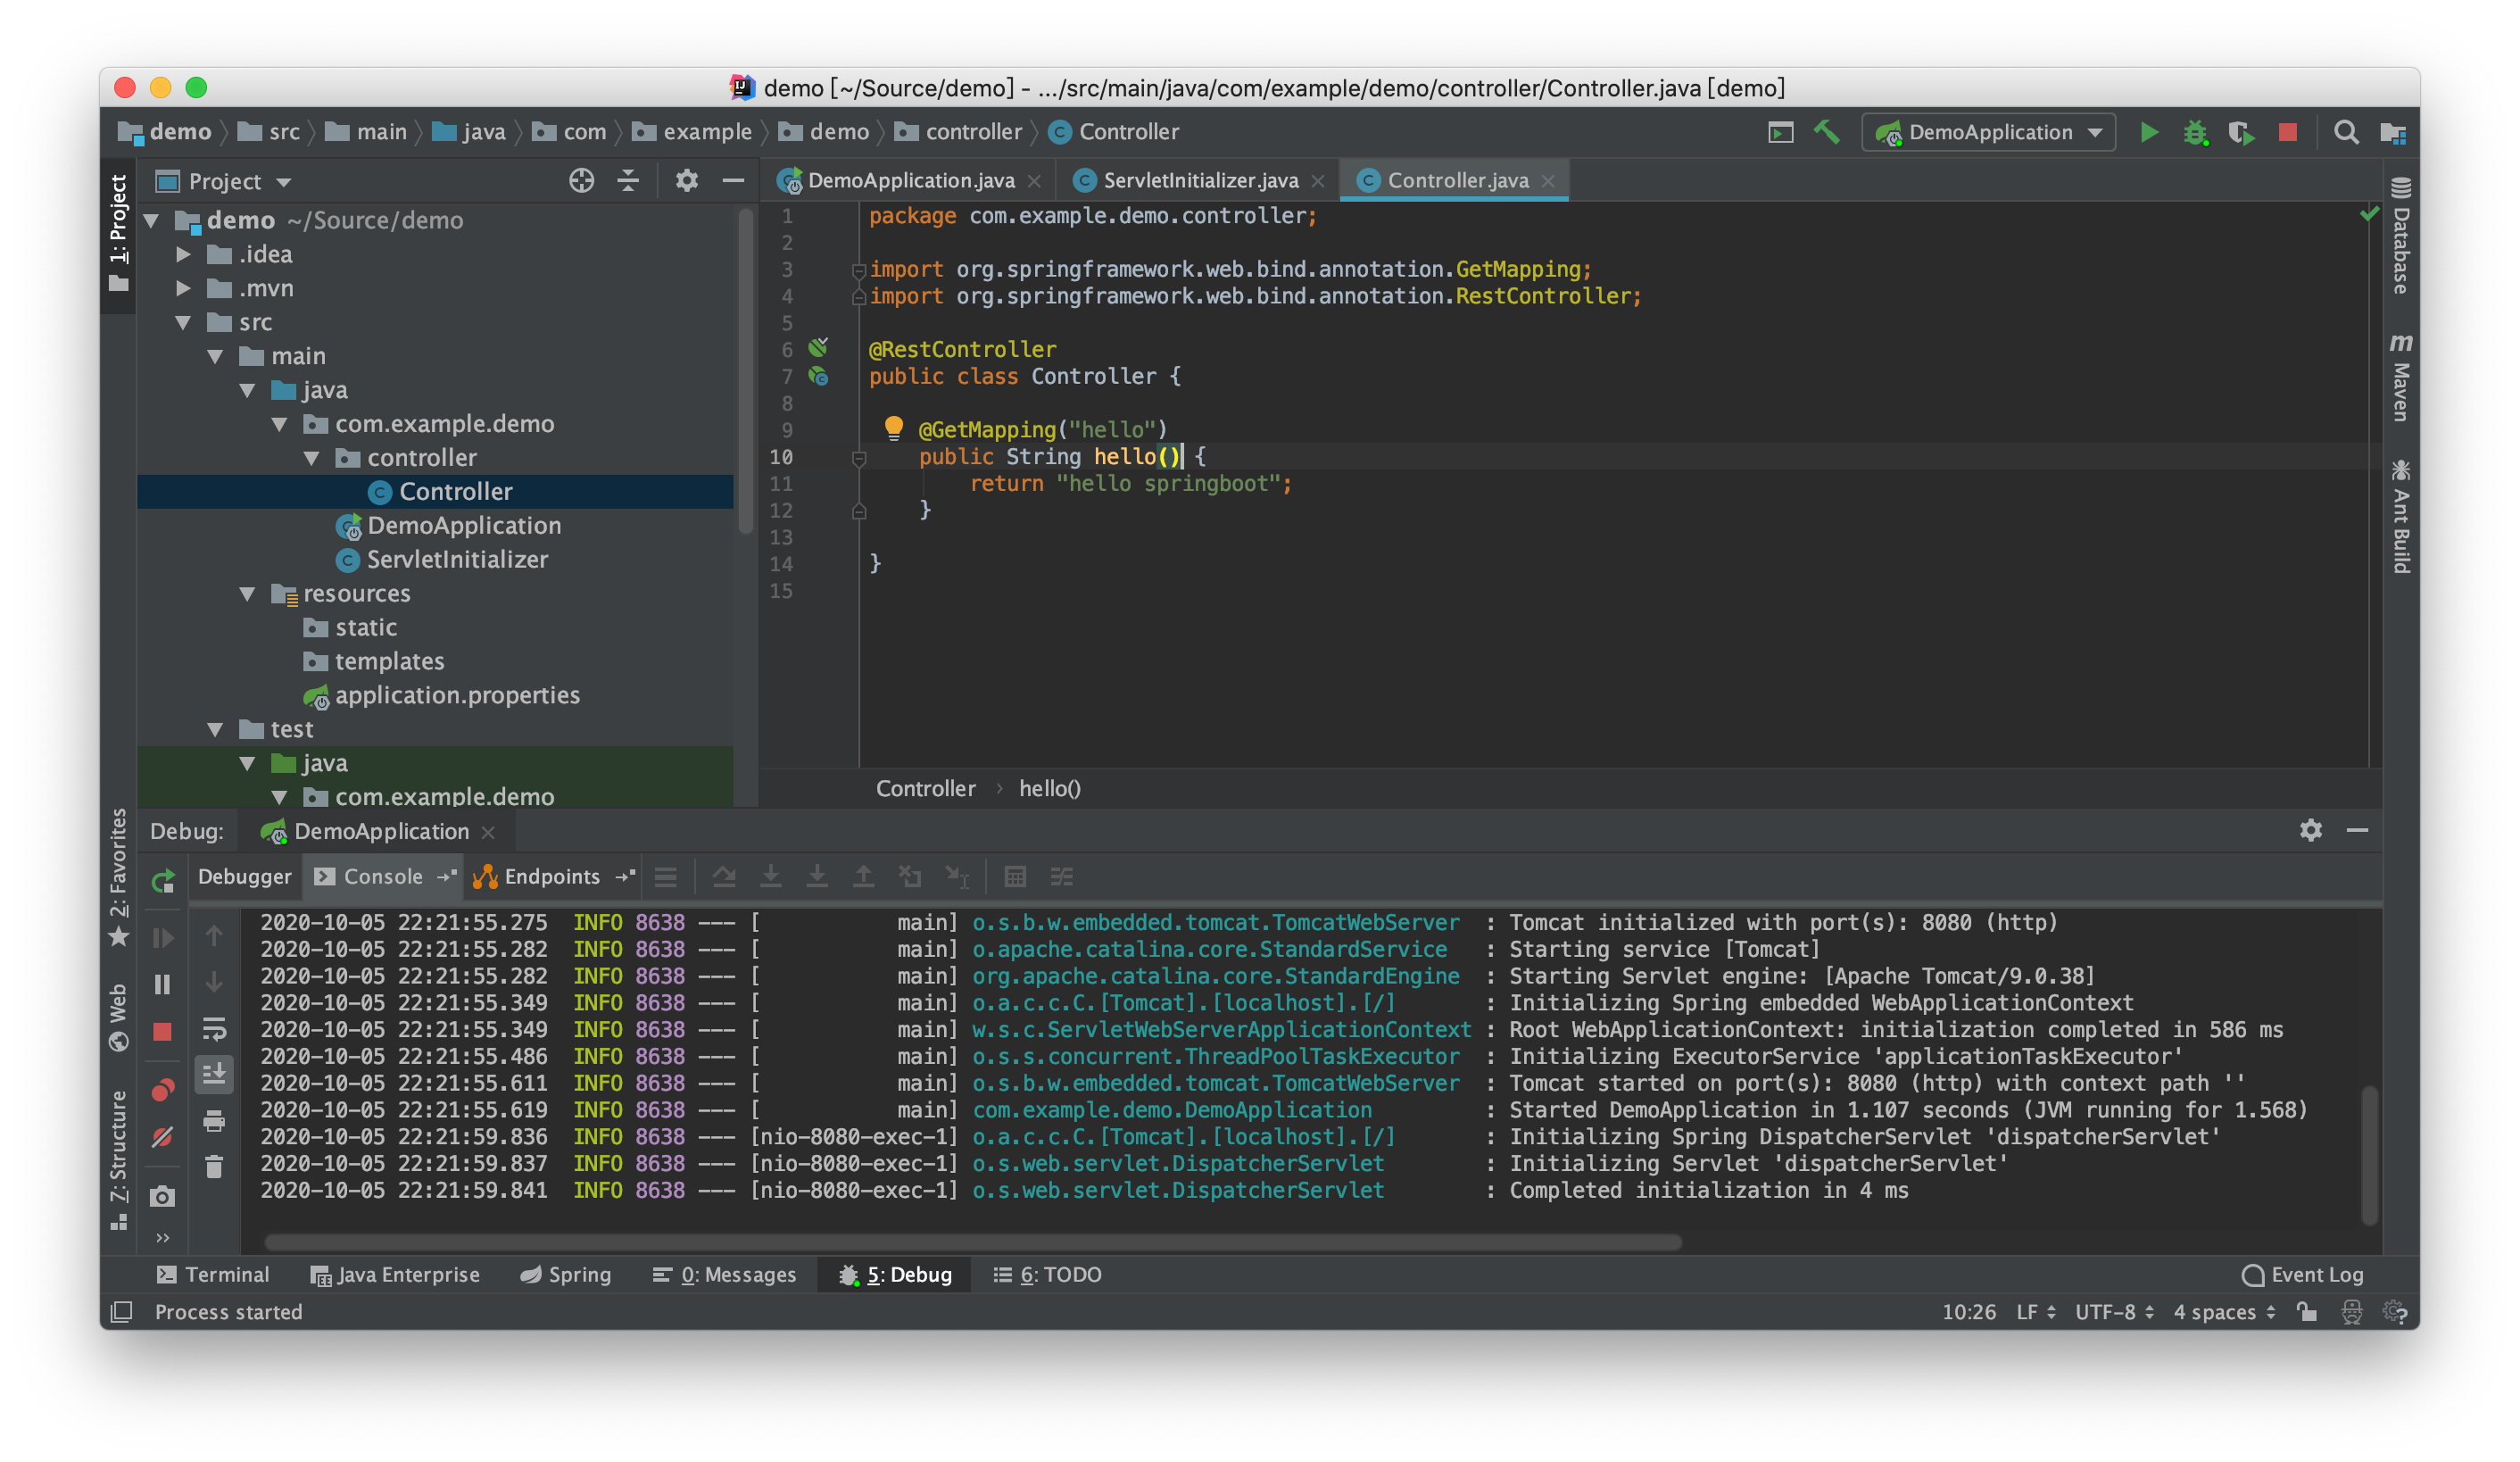Open Terminal tool window

[213, 1274]
